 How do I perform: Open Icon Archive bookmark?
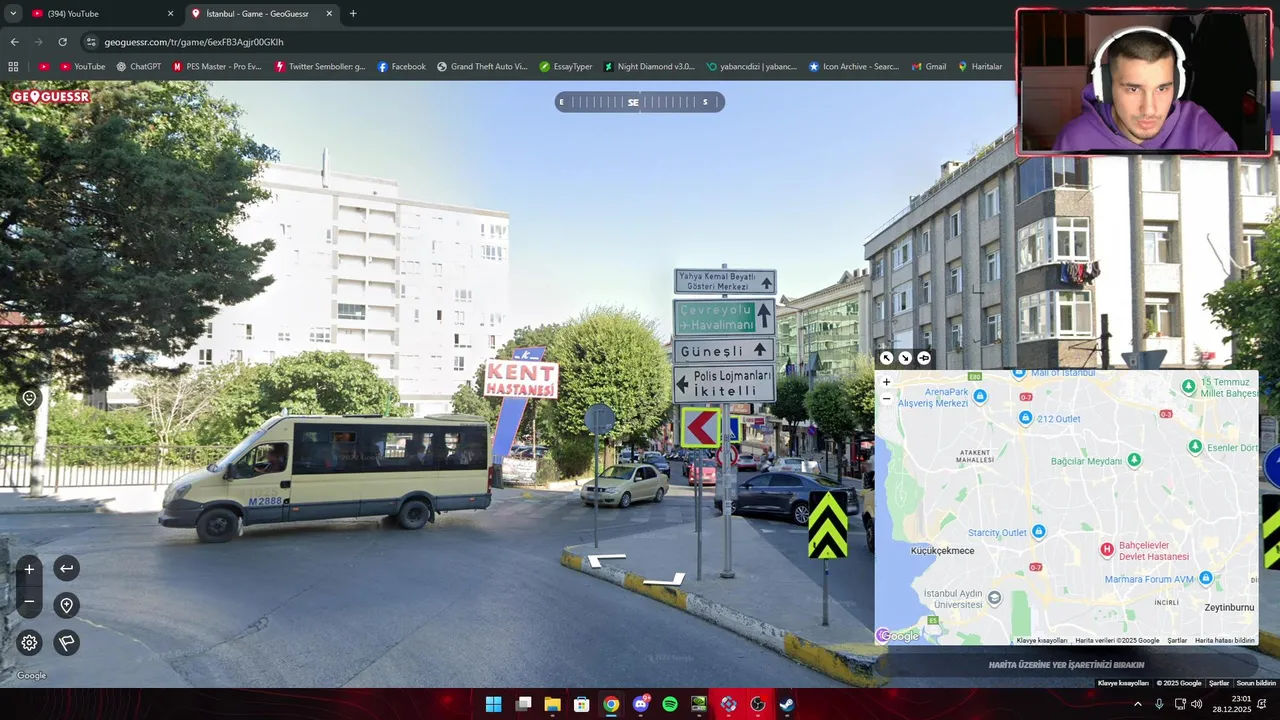click(853, 67)
